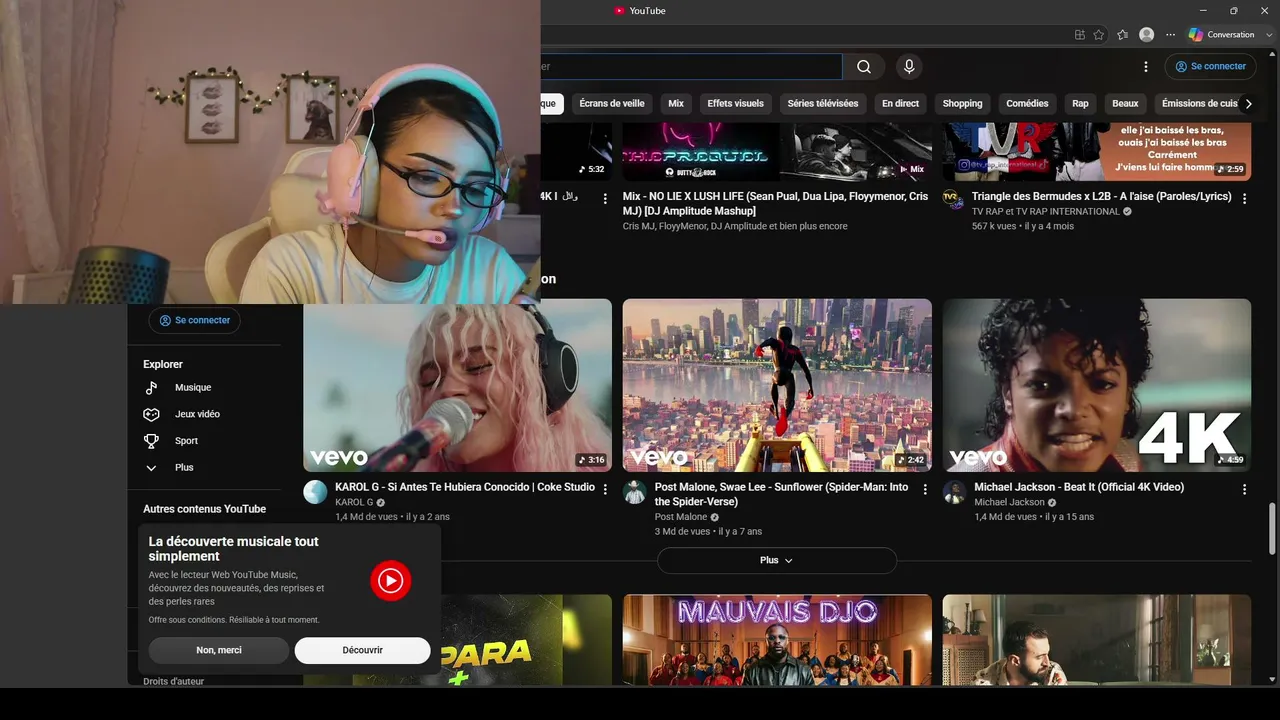Open the TV RAP channel avatar

(952, 199)
